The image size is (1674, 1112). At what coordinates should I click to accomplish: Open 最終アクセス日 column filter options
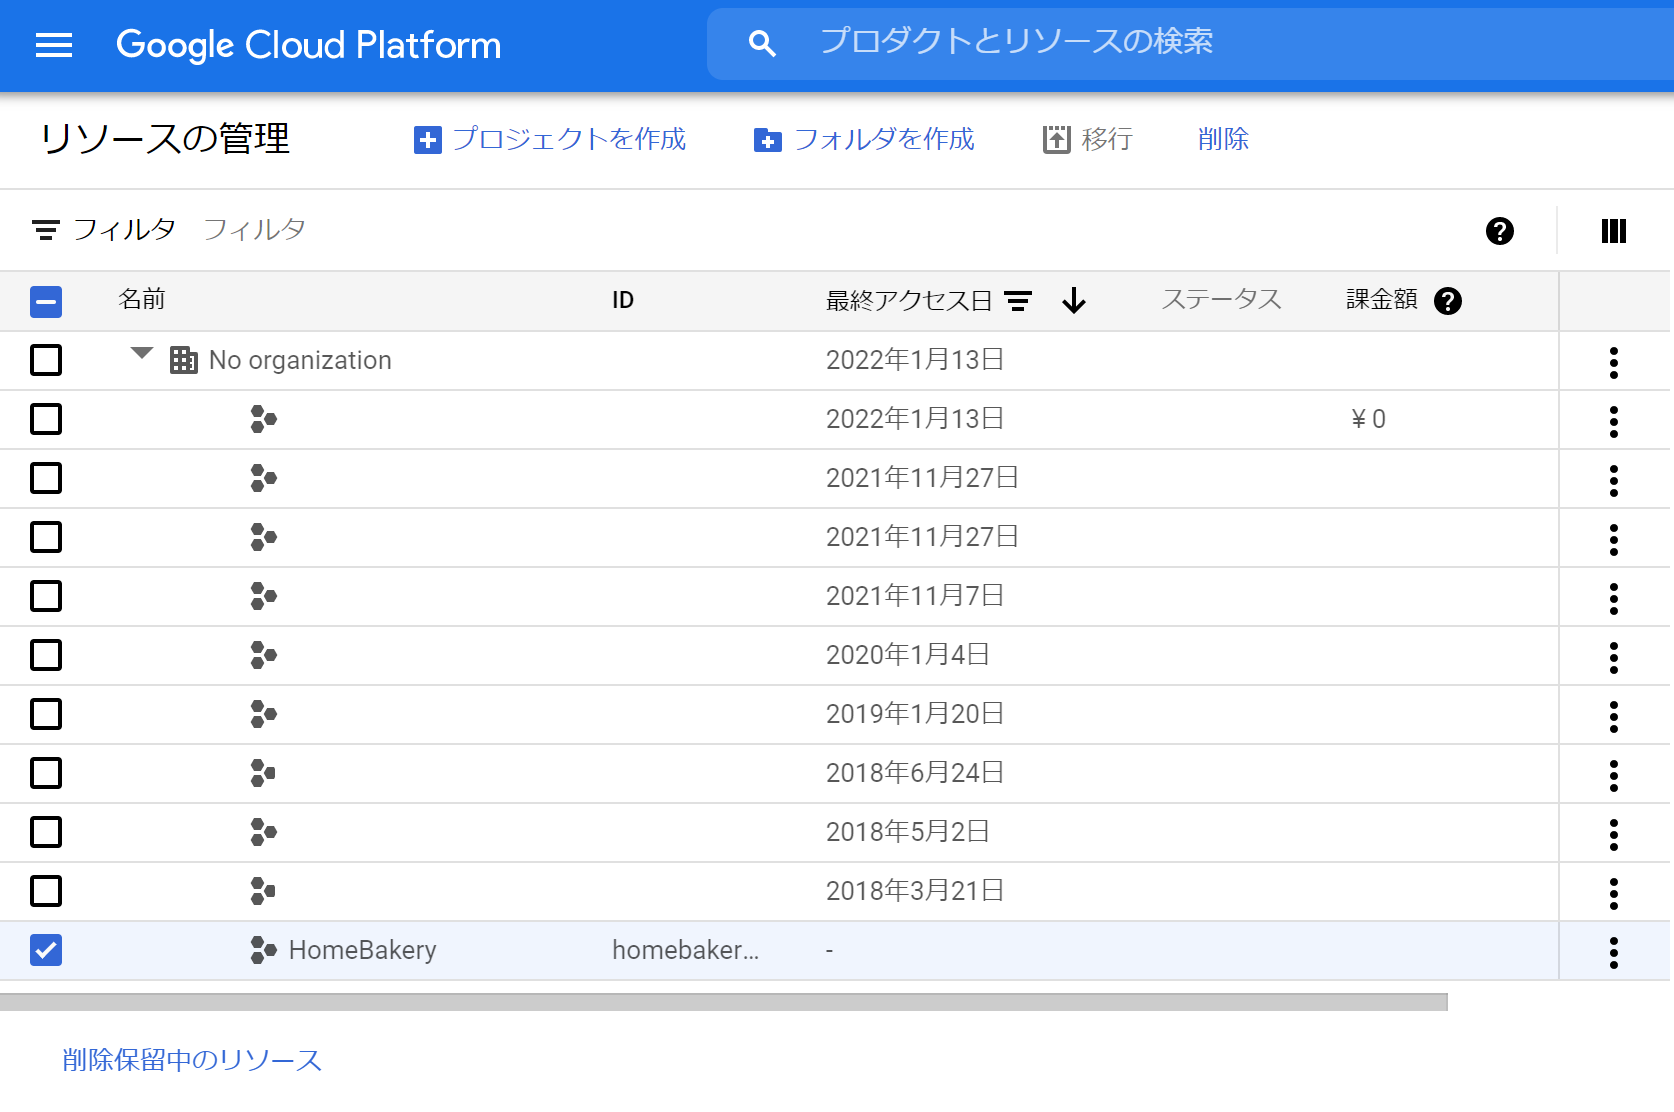tap(1018, 301)
